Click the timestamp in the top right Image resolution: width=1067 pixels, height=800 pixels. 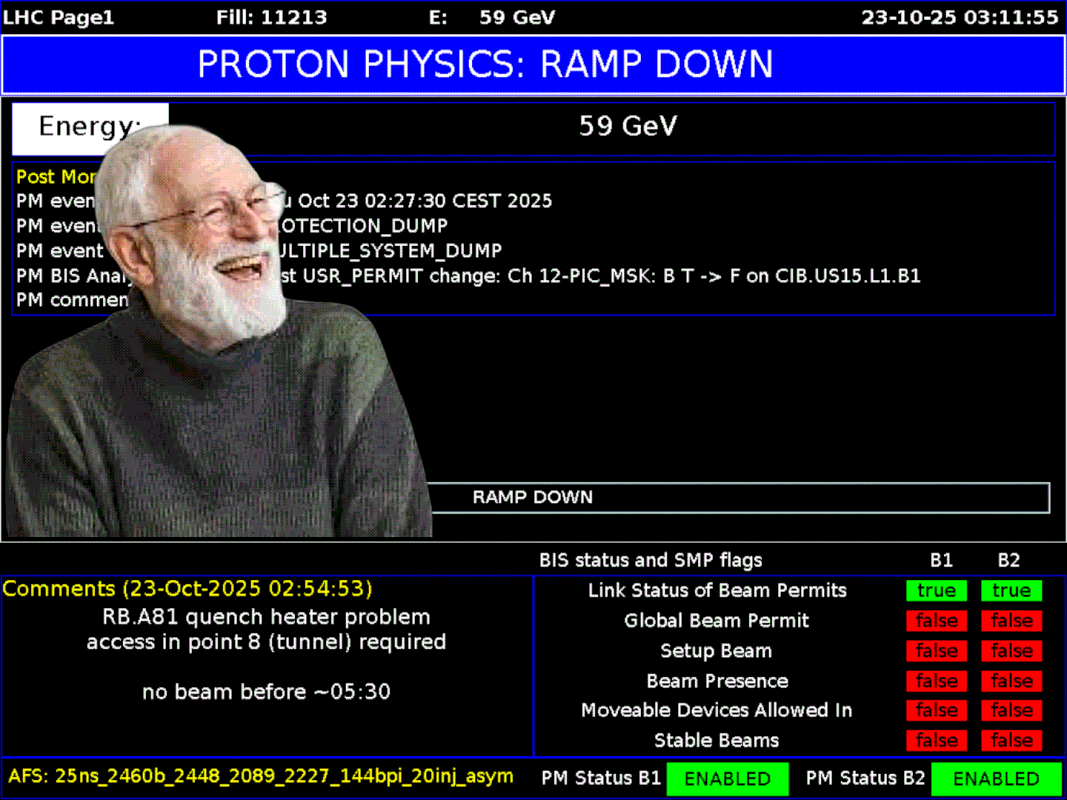click(960, 16)
